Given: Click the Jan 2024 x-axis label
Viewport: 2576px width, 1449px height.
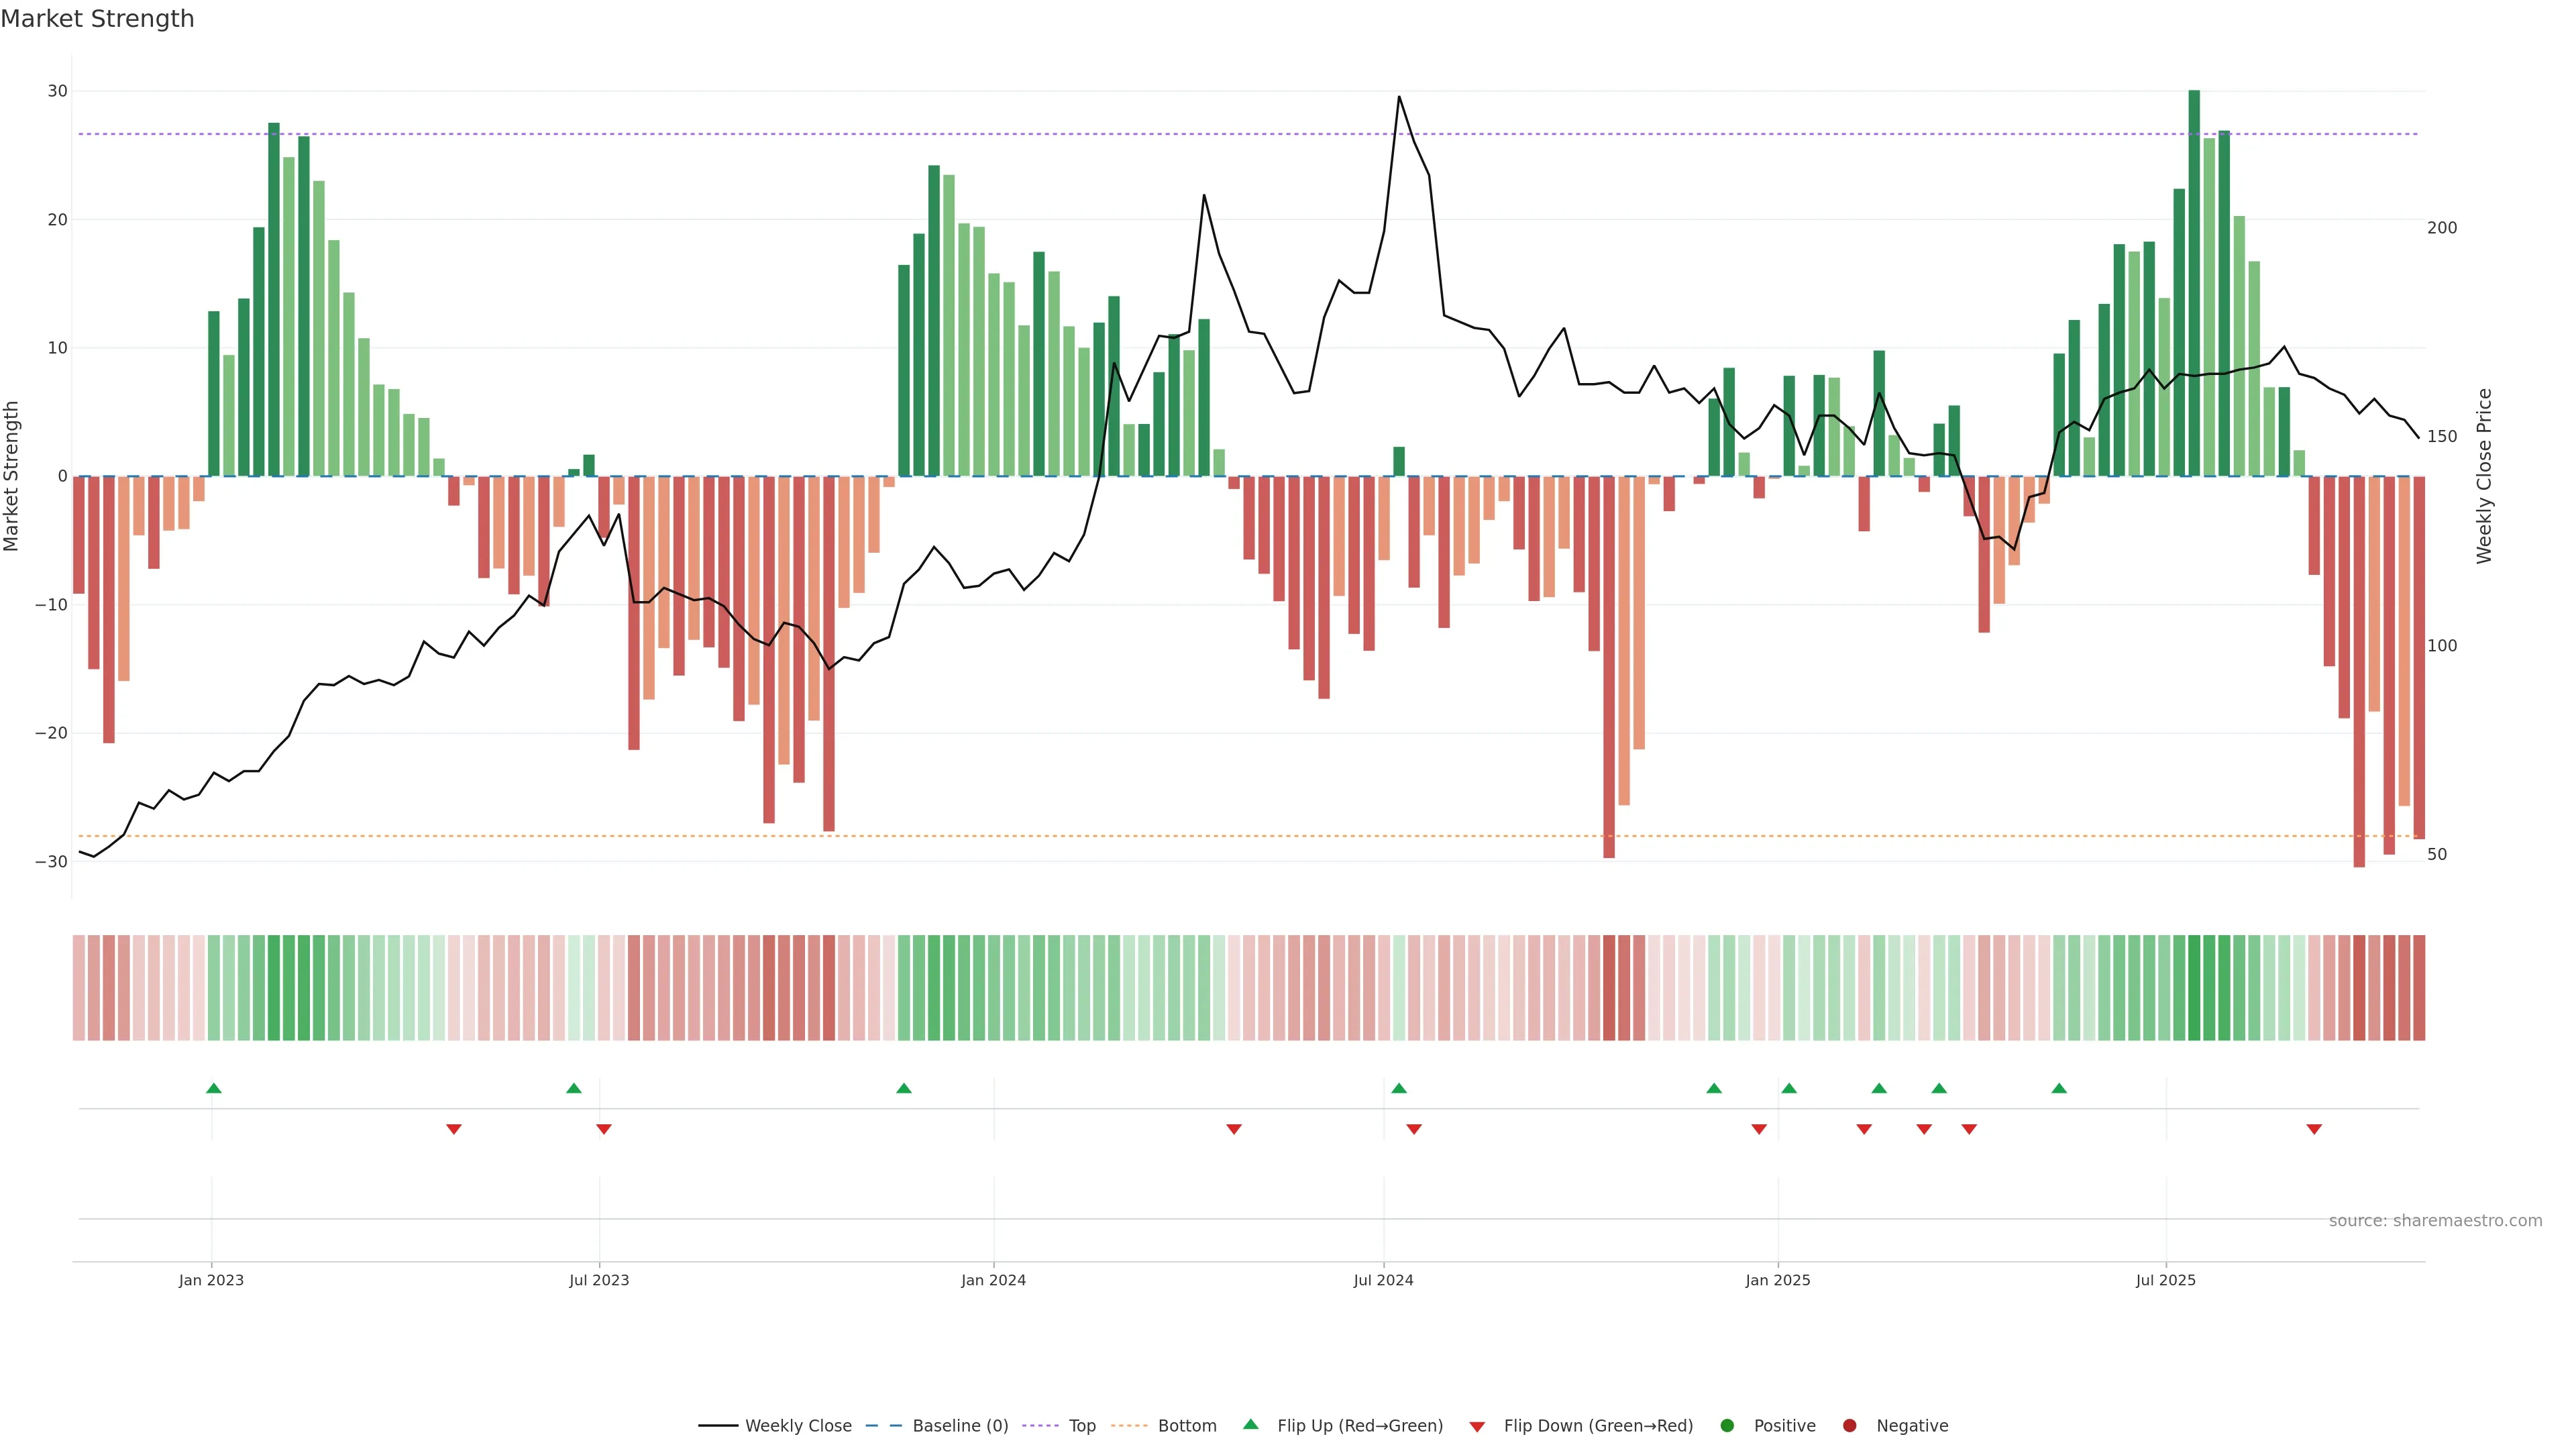Looking at the screenshot, I should (x=993, y=1280).
